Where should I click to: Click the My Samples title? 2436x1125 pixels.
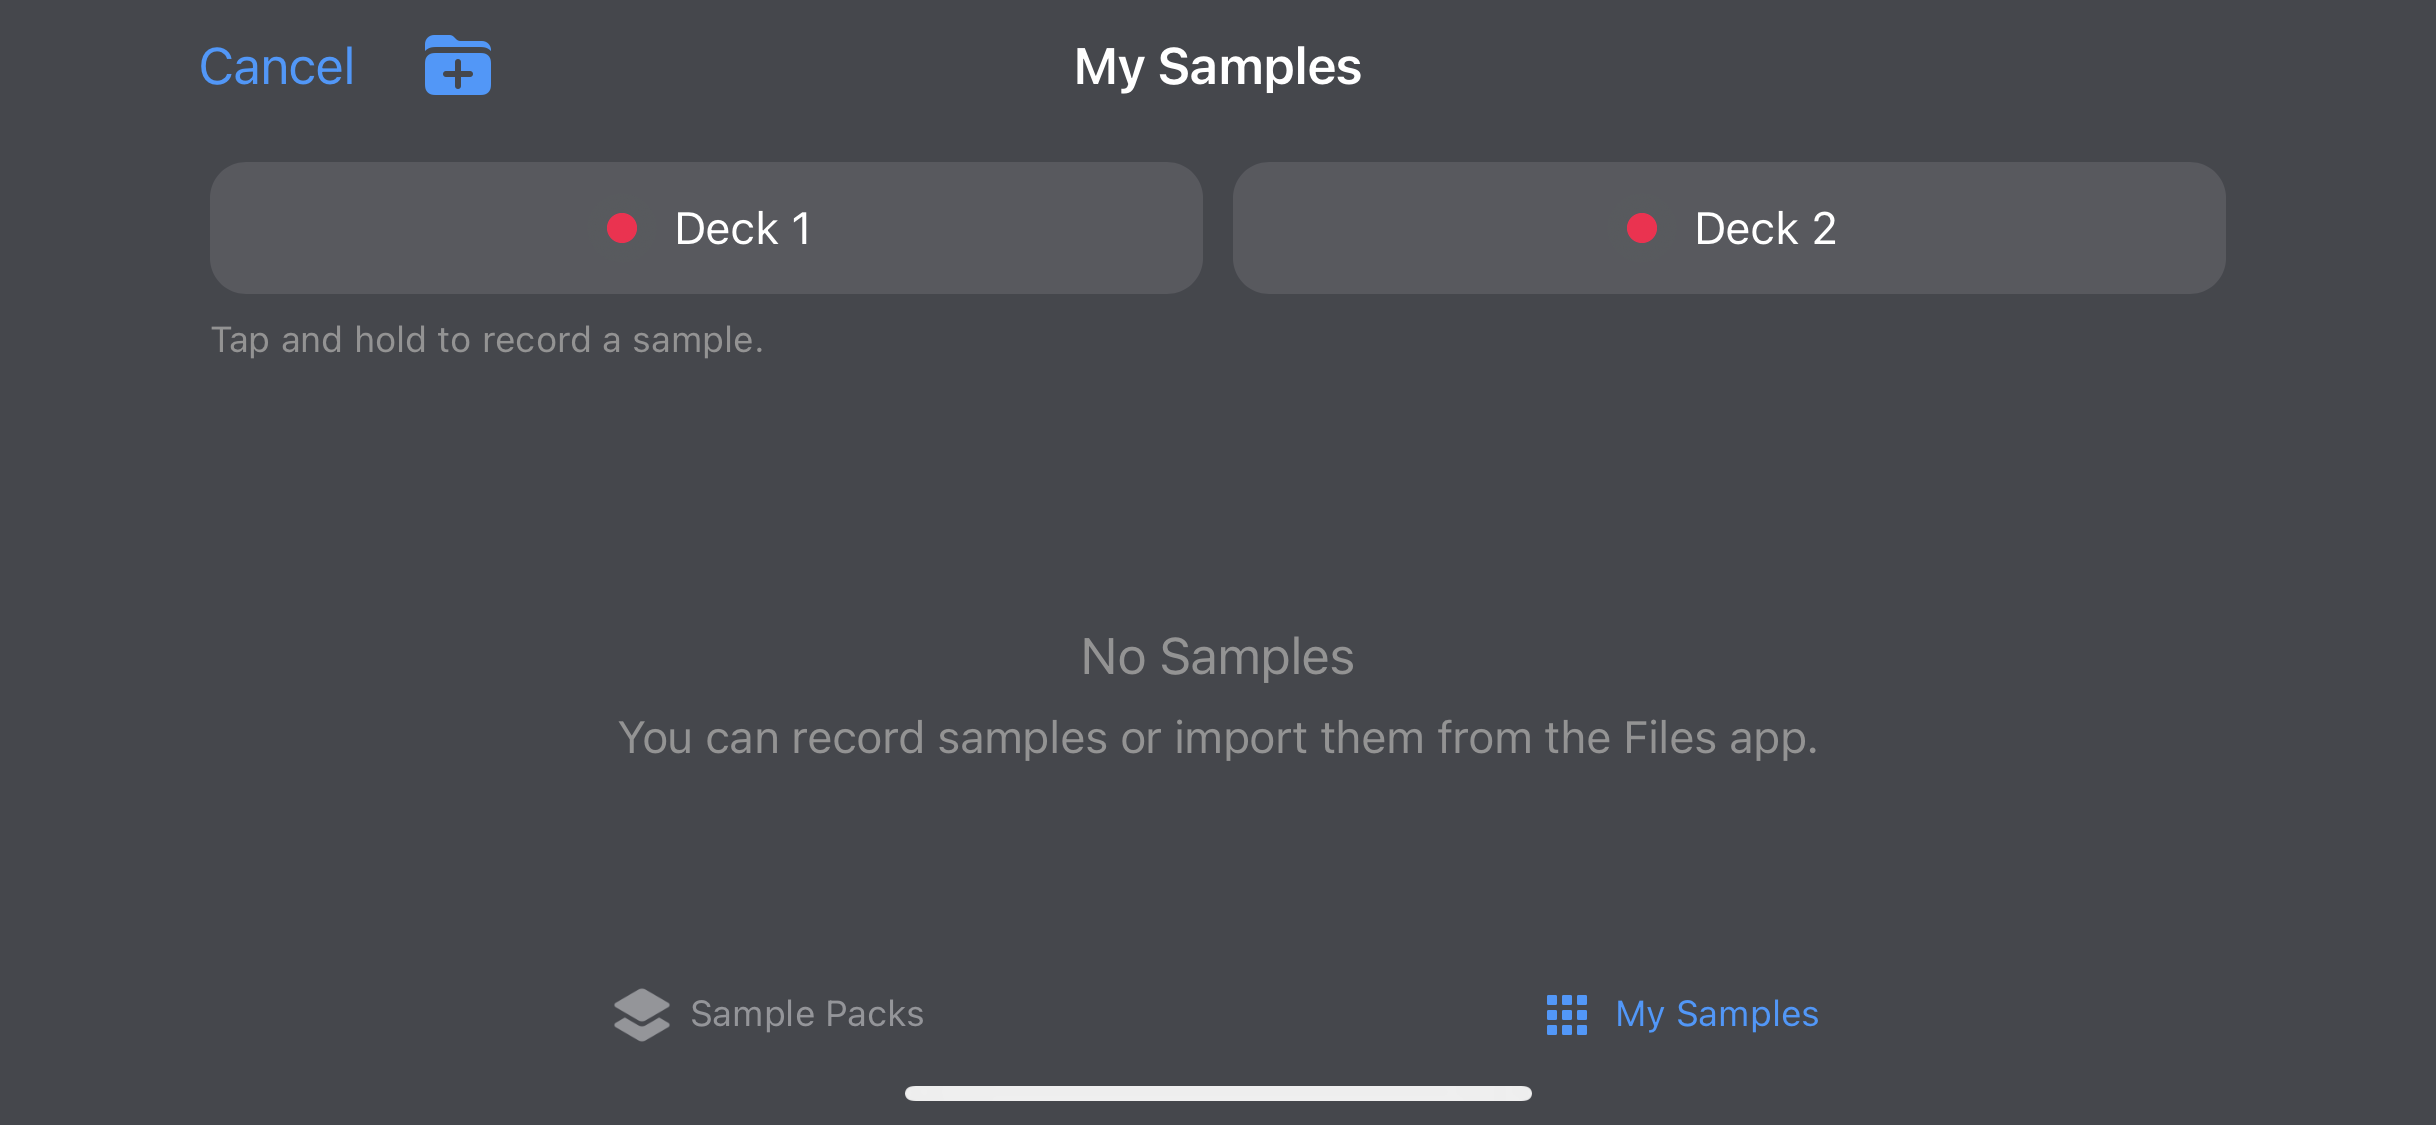(x=1217, y=66)
